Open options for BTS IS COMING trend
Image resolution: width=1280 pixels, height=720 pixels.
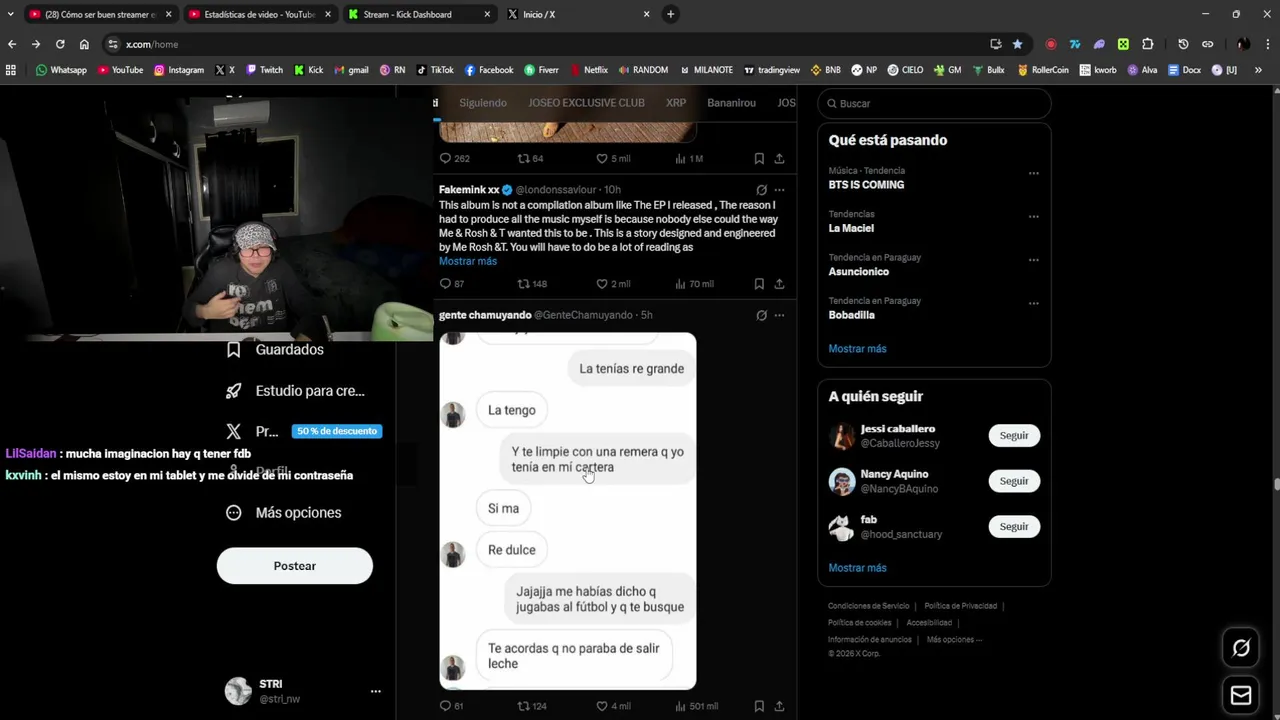1034,173
